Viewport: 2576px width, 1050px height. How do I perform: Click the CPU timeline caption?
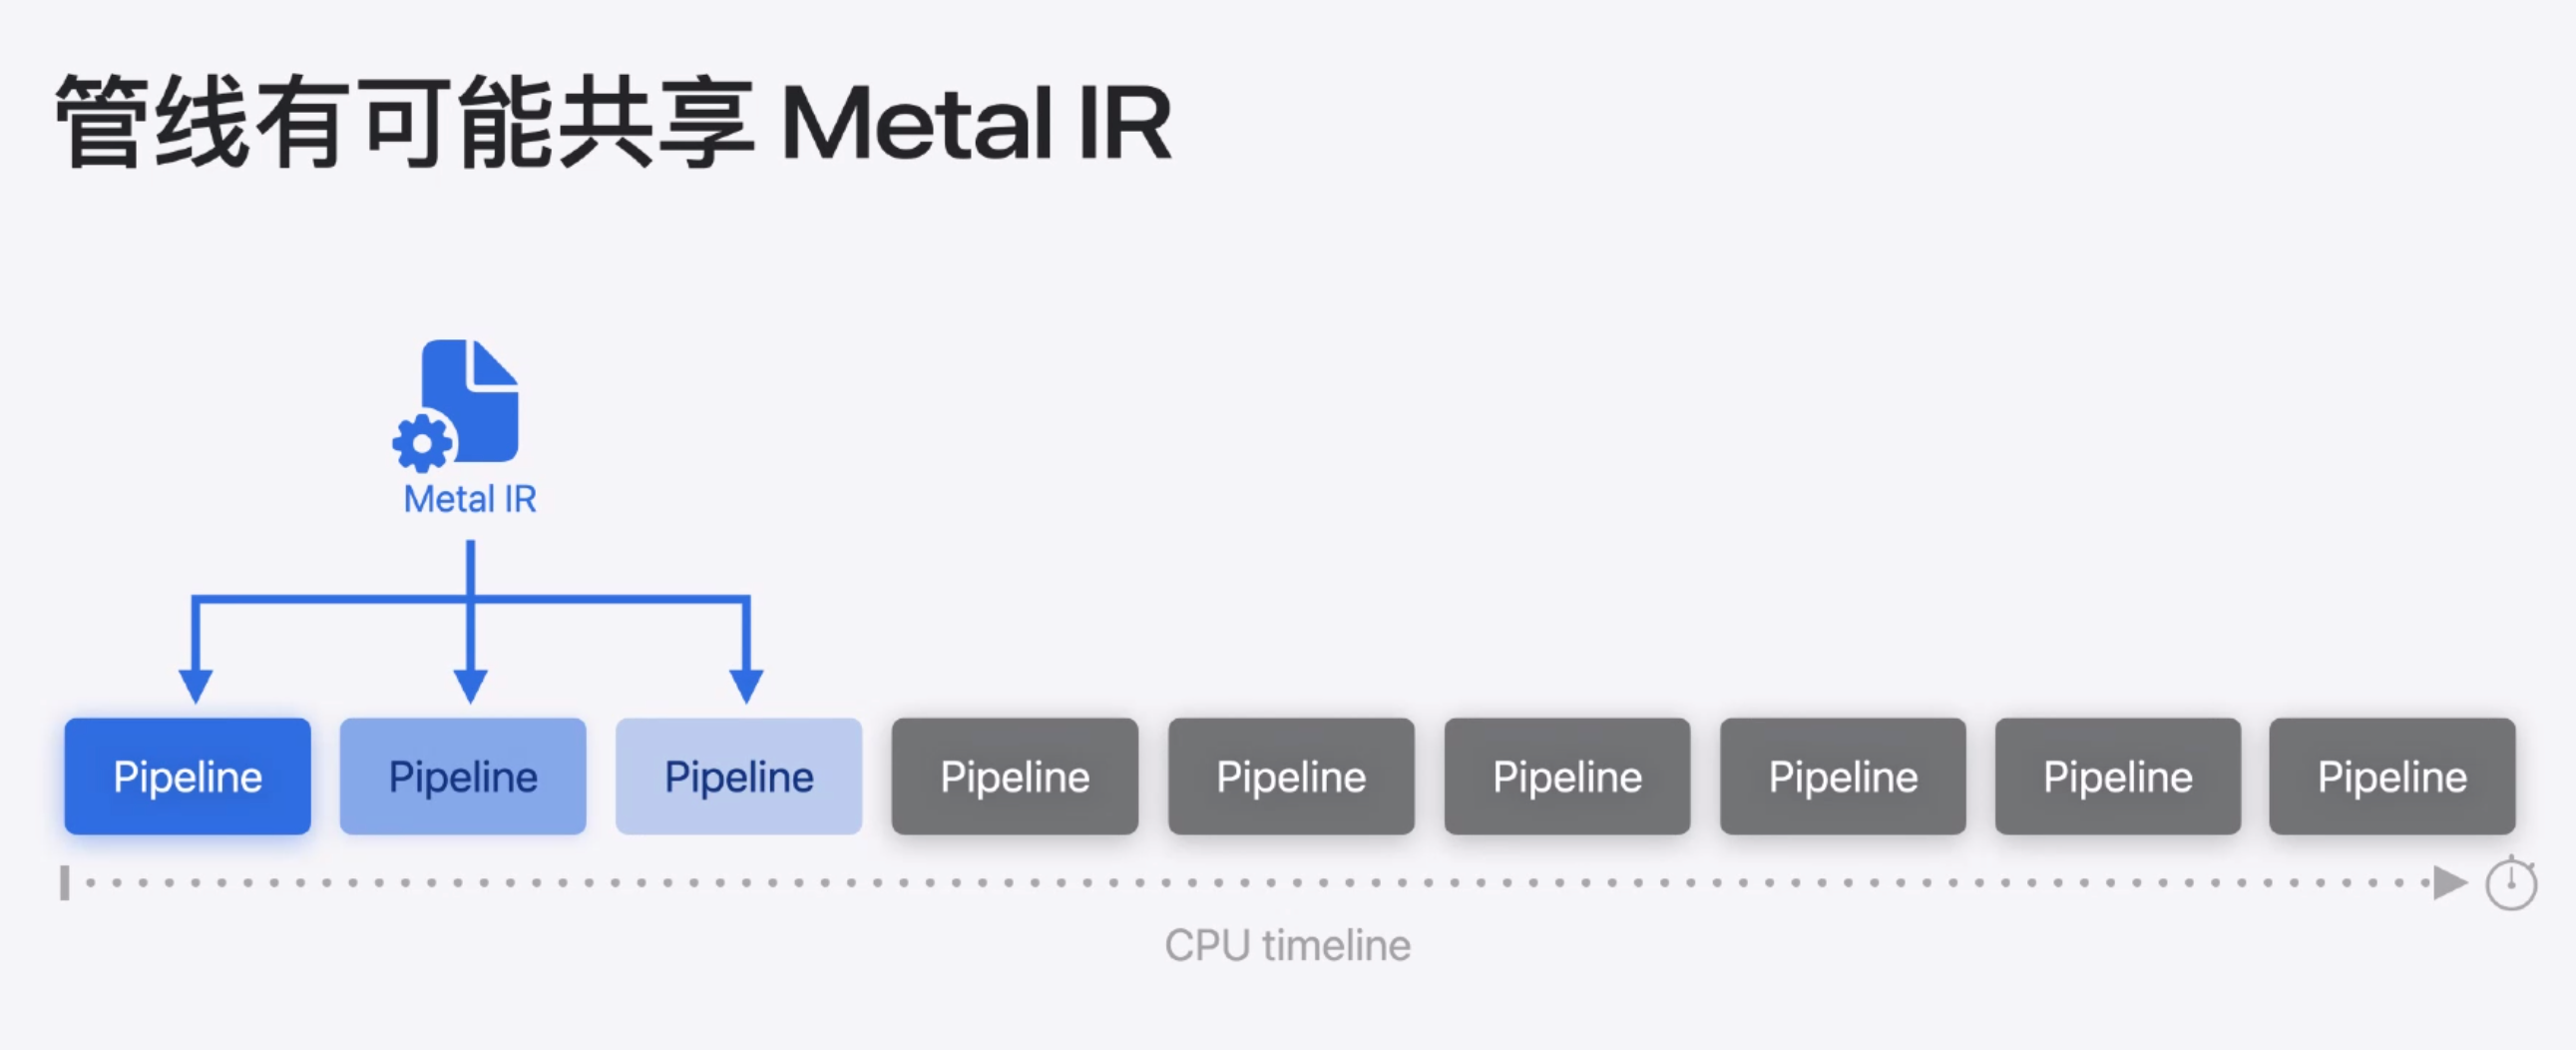[1288, 945]
